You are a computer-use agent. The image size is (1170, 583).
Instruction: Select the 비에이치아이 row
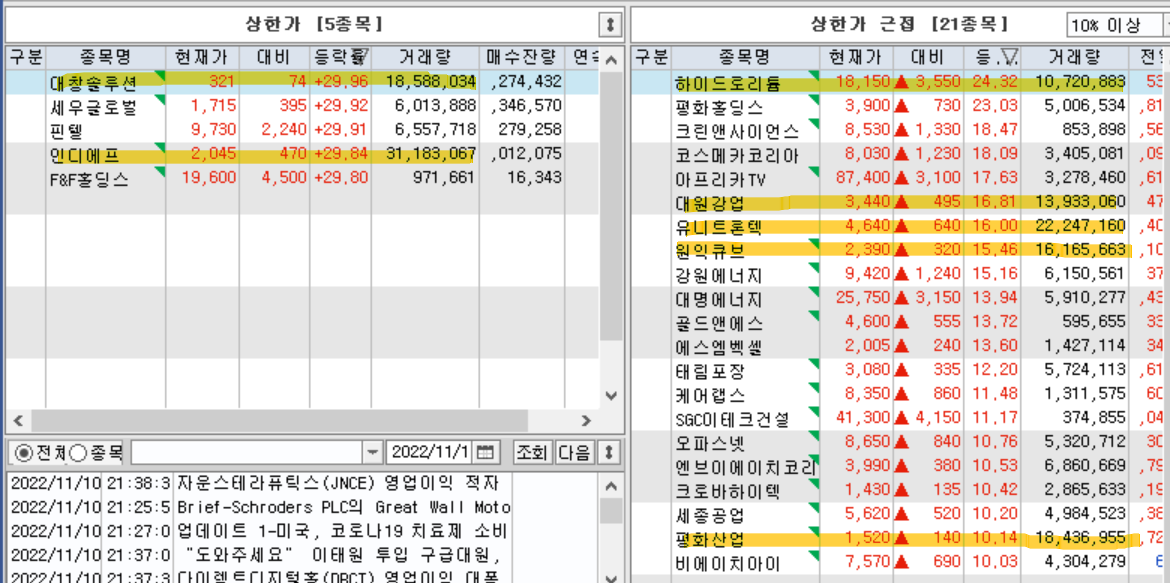(900, 562)
